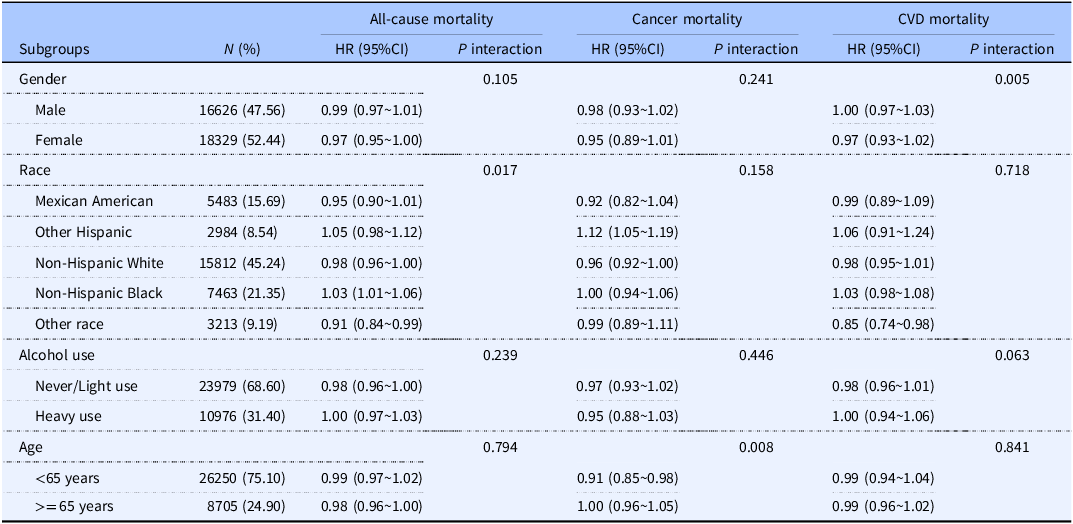Select the Heavy use row label
The width and height of the screenshot is (1073, 524).
coord(64,417)
